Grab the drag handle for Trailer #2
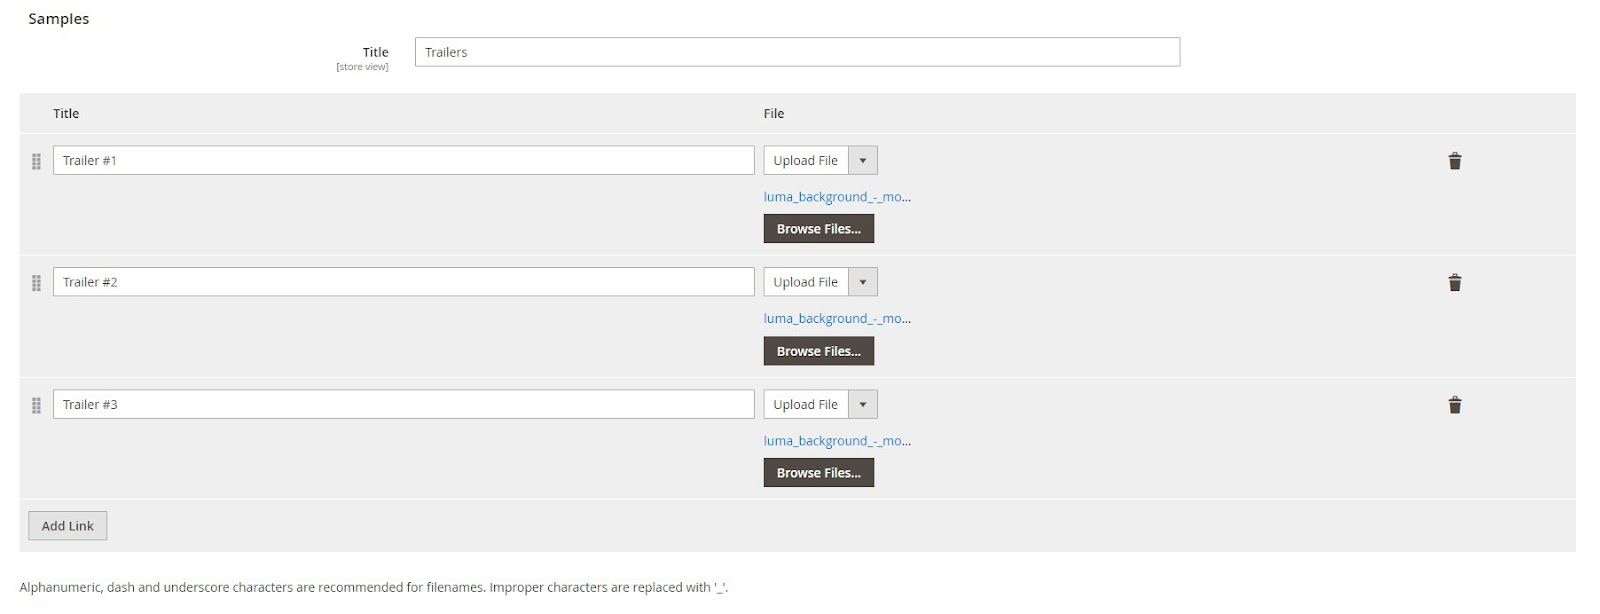This screenshot has height=614, width=1600. coord(36,283)
